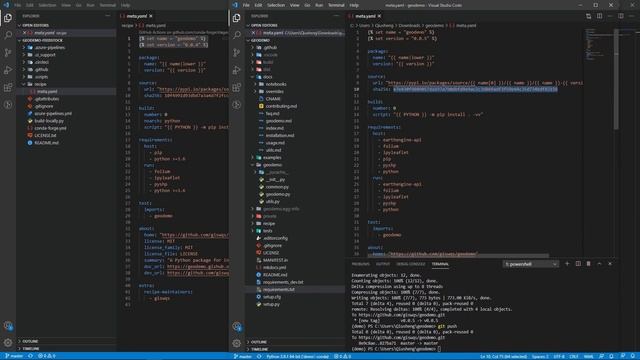Screen dimensions: 640x360
Task: Close meta.yaml tab in left window
Action: [x=151, y=16]
